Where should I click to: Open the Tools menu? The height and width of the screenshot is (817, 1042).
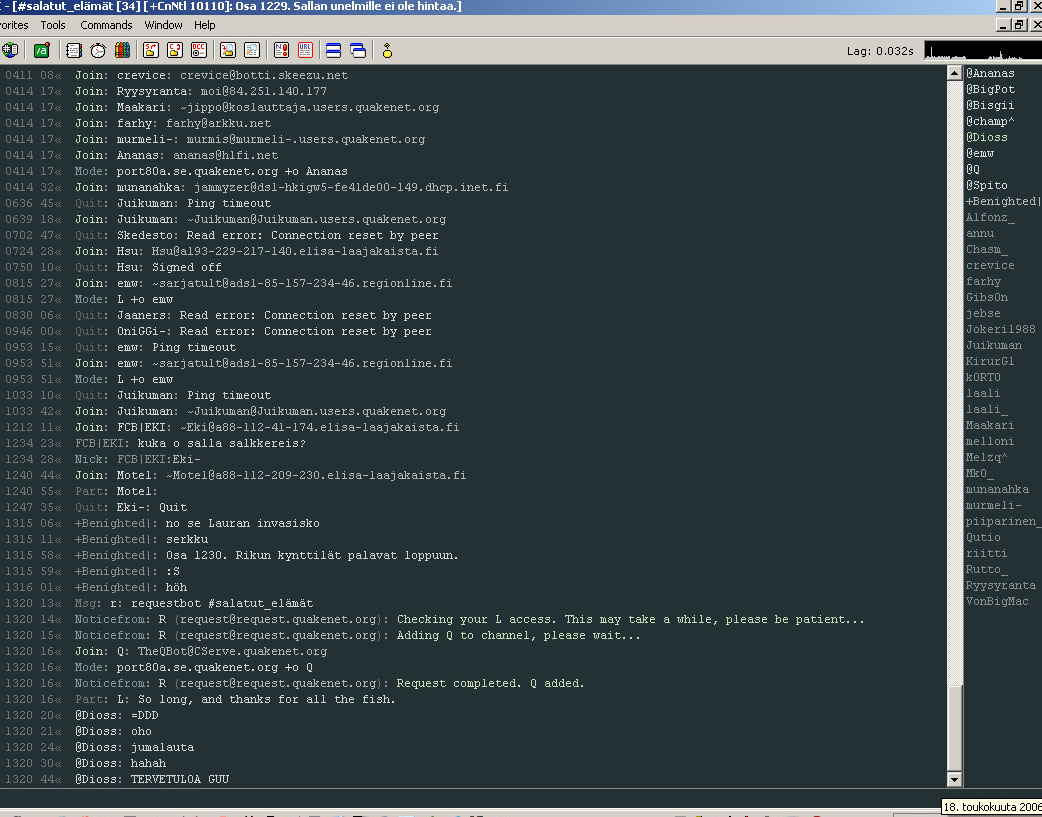tap(52, 25)
